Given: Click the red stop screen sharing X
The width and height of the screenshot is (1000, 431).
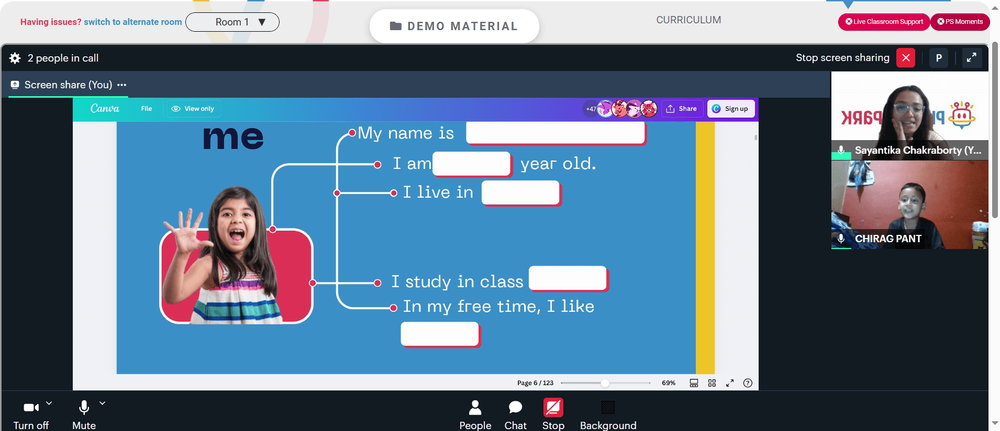Looking at the screenshot, I should point(906,58).
